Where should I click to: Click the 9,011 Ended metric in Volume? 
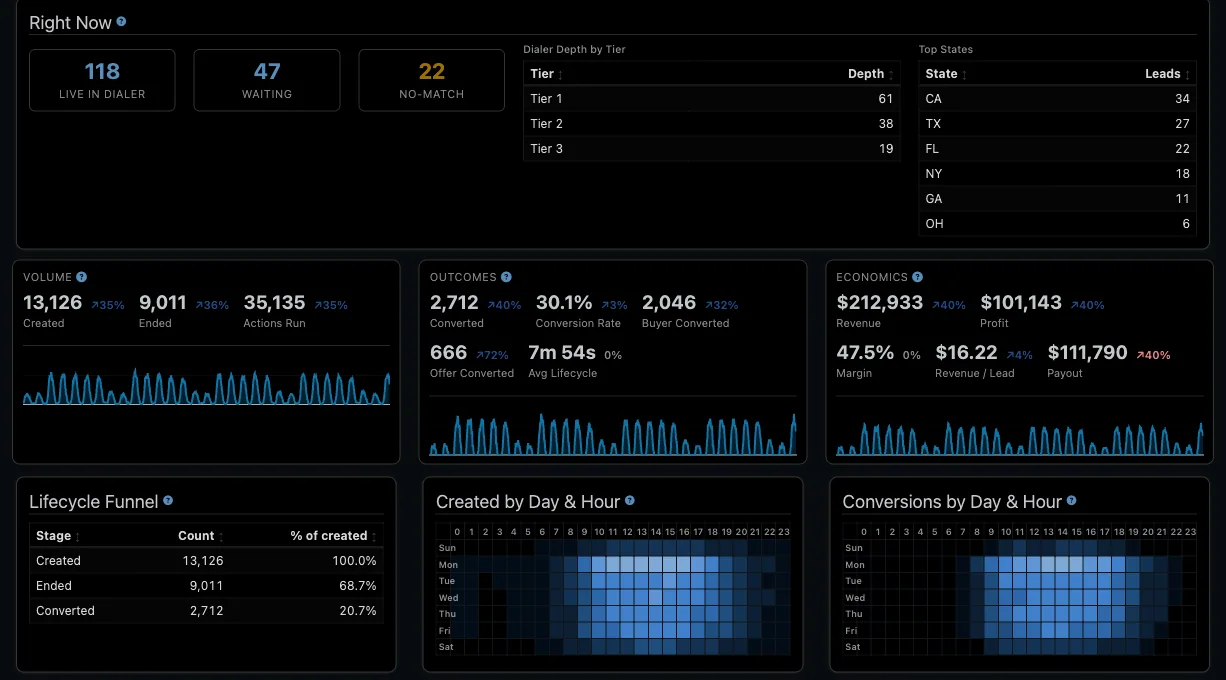[184, 311]
